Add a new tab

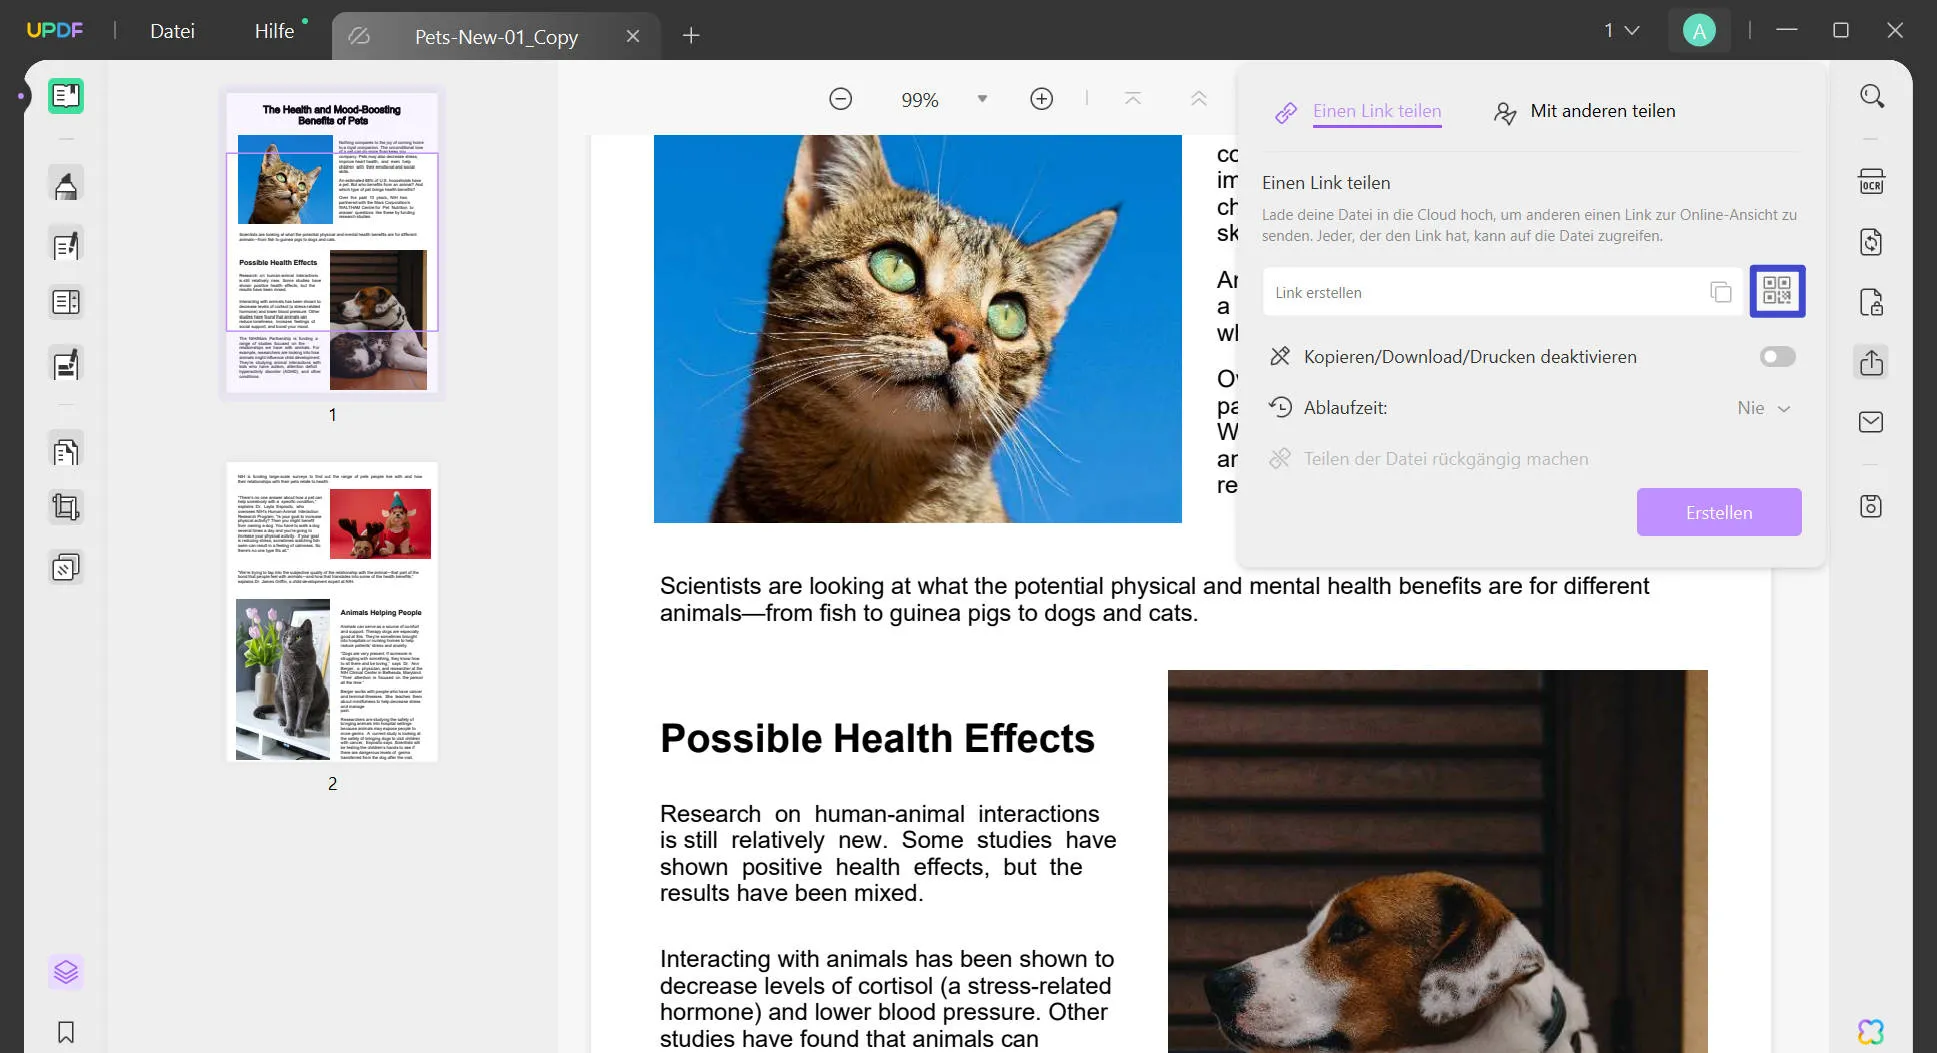click(x=691, y=36)
